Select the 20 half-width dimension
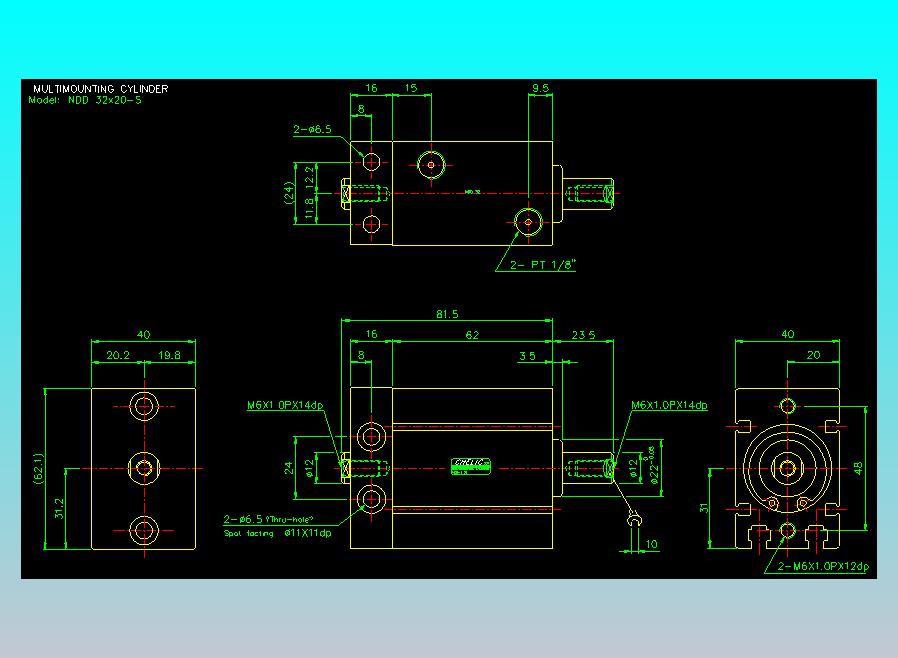The width and height of the screenshot is (898, 658). coord(813,355)
